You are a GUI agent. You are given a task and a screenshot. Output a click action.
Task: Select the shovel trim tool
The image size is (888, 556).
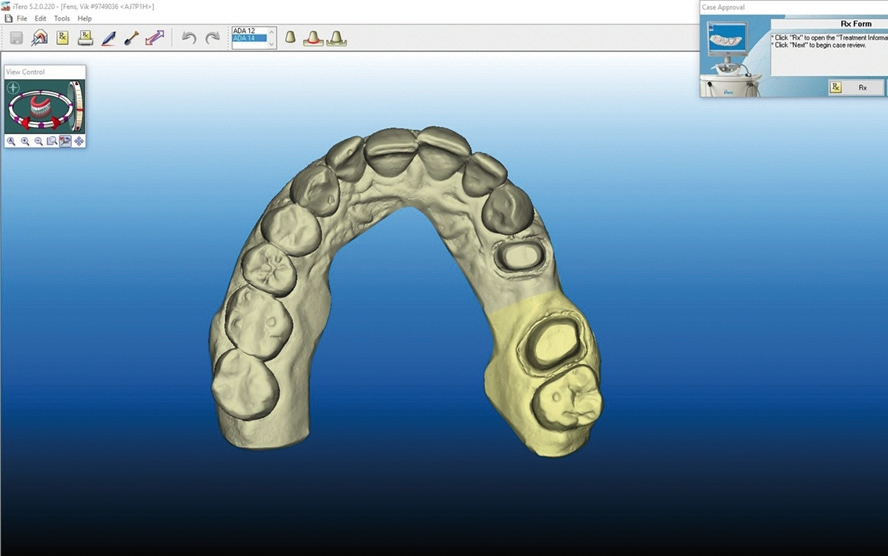[131, 39]
